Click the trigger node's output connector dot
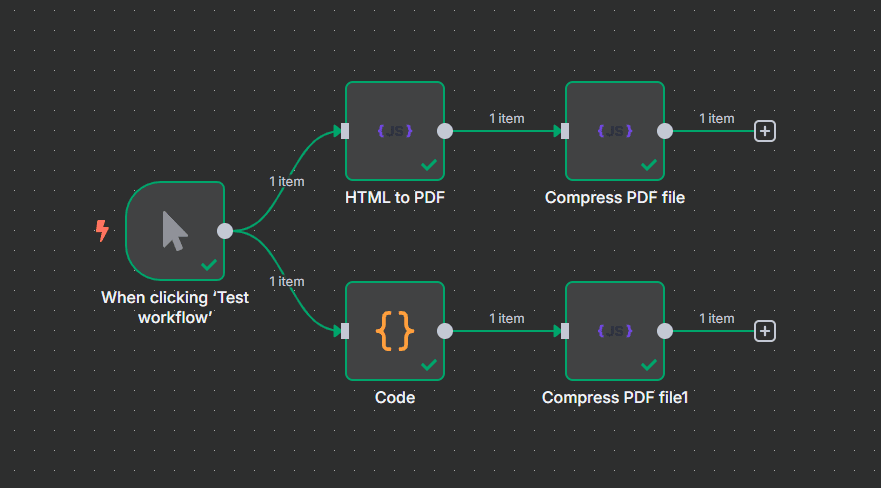This screenshot has width=881, height=488. pos(225,231)
